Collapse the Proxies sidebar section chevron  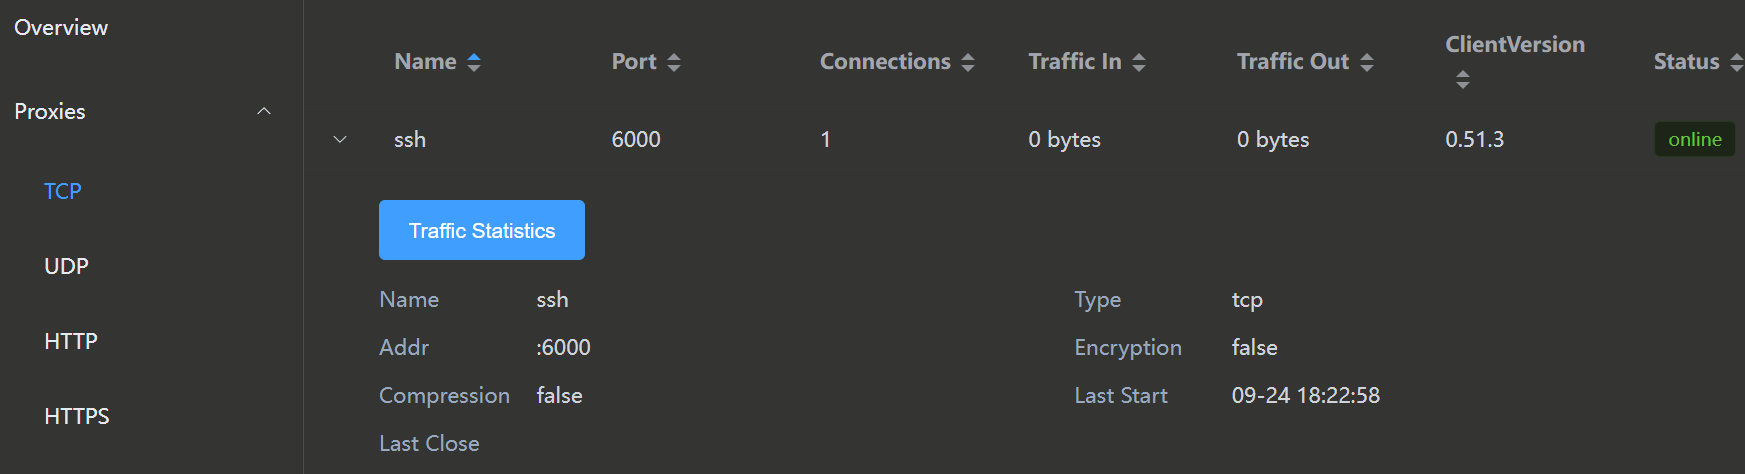pyautogui.click(x=264, y=111)
